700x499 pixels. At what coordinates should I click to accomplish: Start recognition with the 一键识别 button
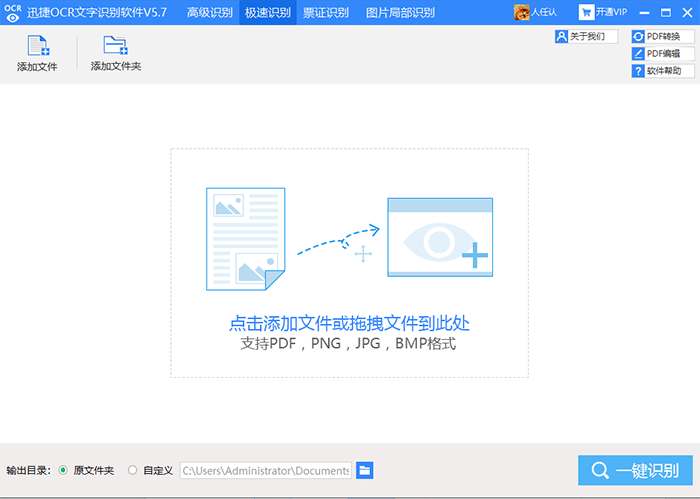click(635, 470)
